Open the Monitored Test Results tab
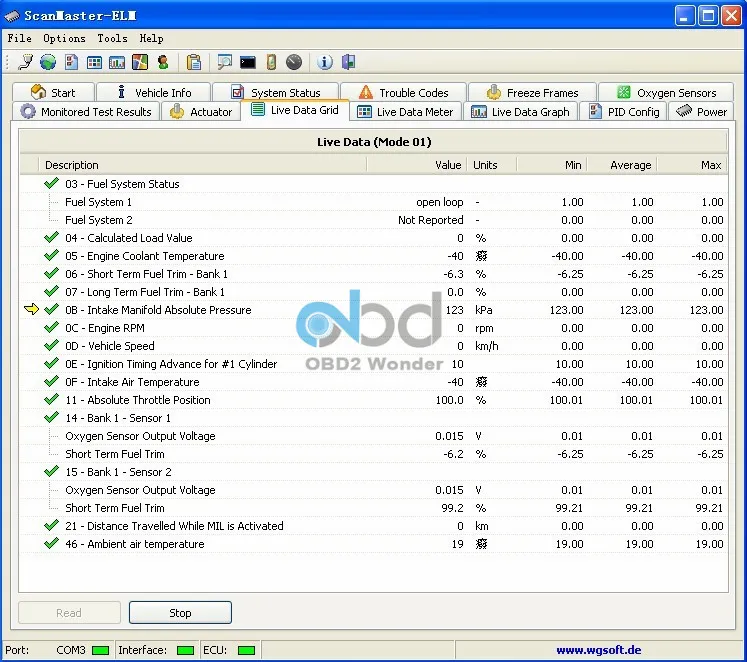The width and height of the screenshot is (747, 662). pyautogui.click(x=86, y=111)
